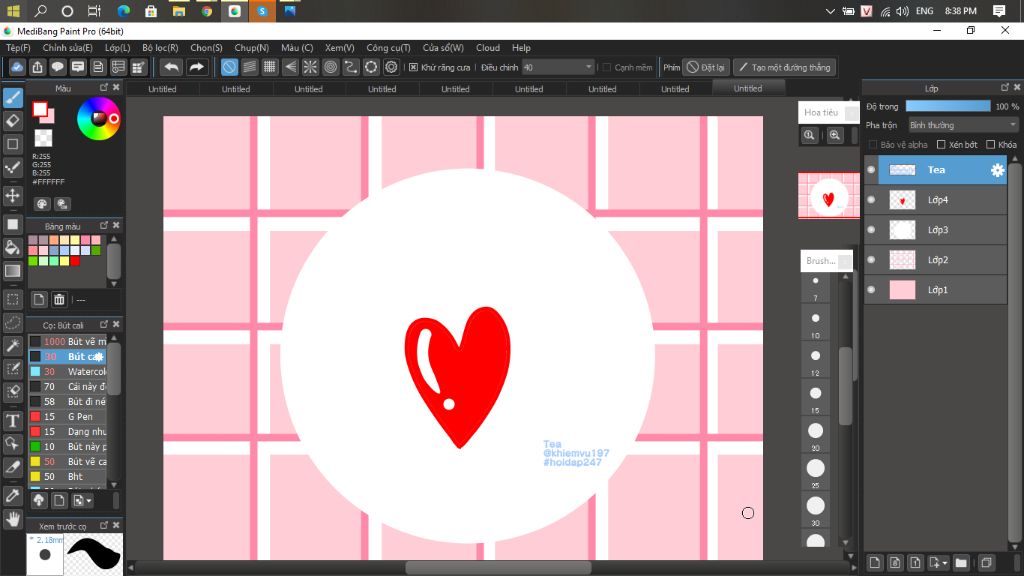This screenshot has height=576, width=1024.
Task: Hide the Lớp1 layer
Action: pos(871,290)
